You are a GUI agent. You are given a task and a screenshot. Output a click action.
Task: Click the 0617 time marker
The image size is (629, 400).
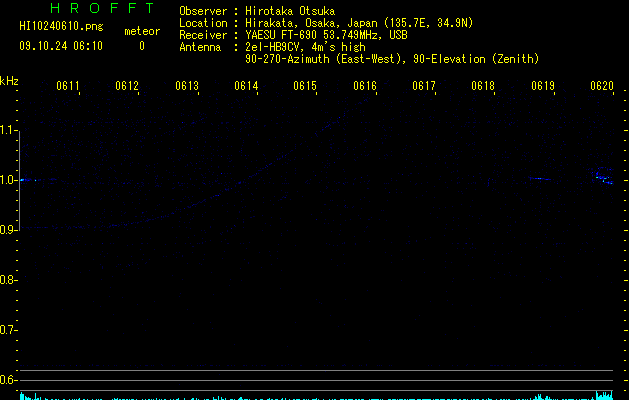424,86
